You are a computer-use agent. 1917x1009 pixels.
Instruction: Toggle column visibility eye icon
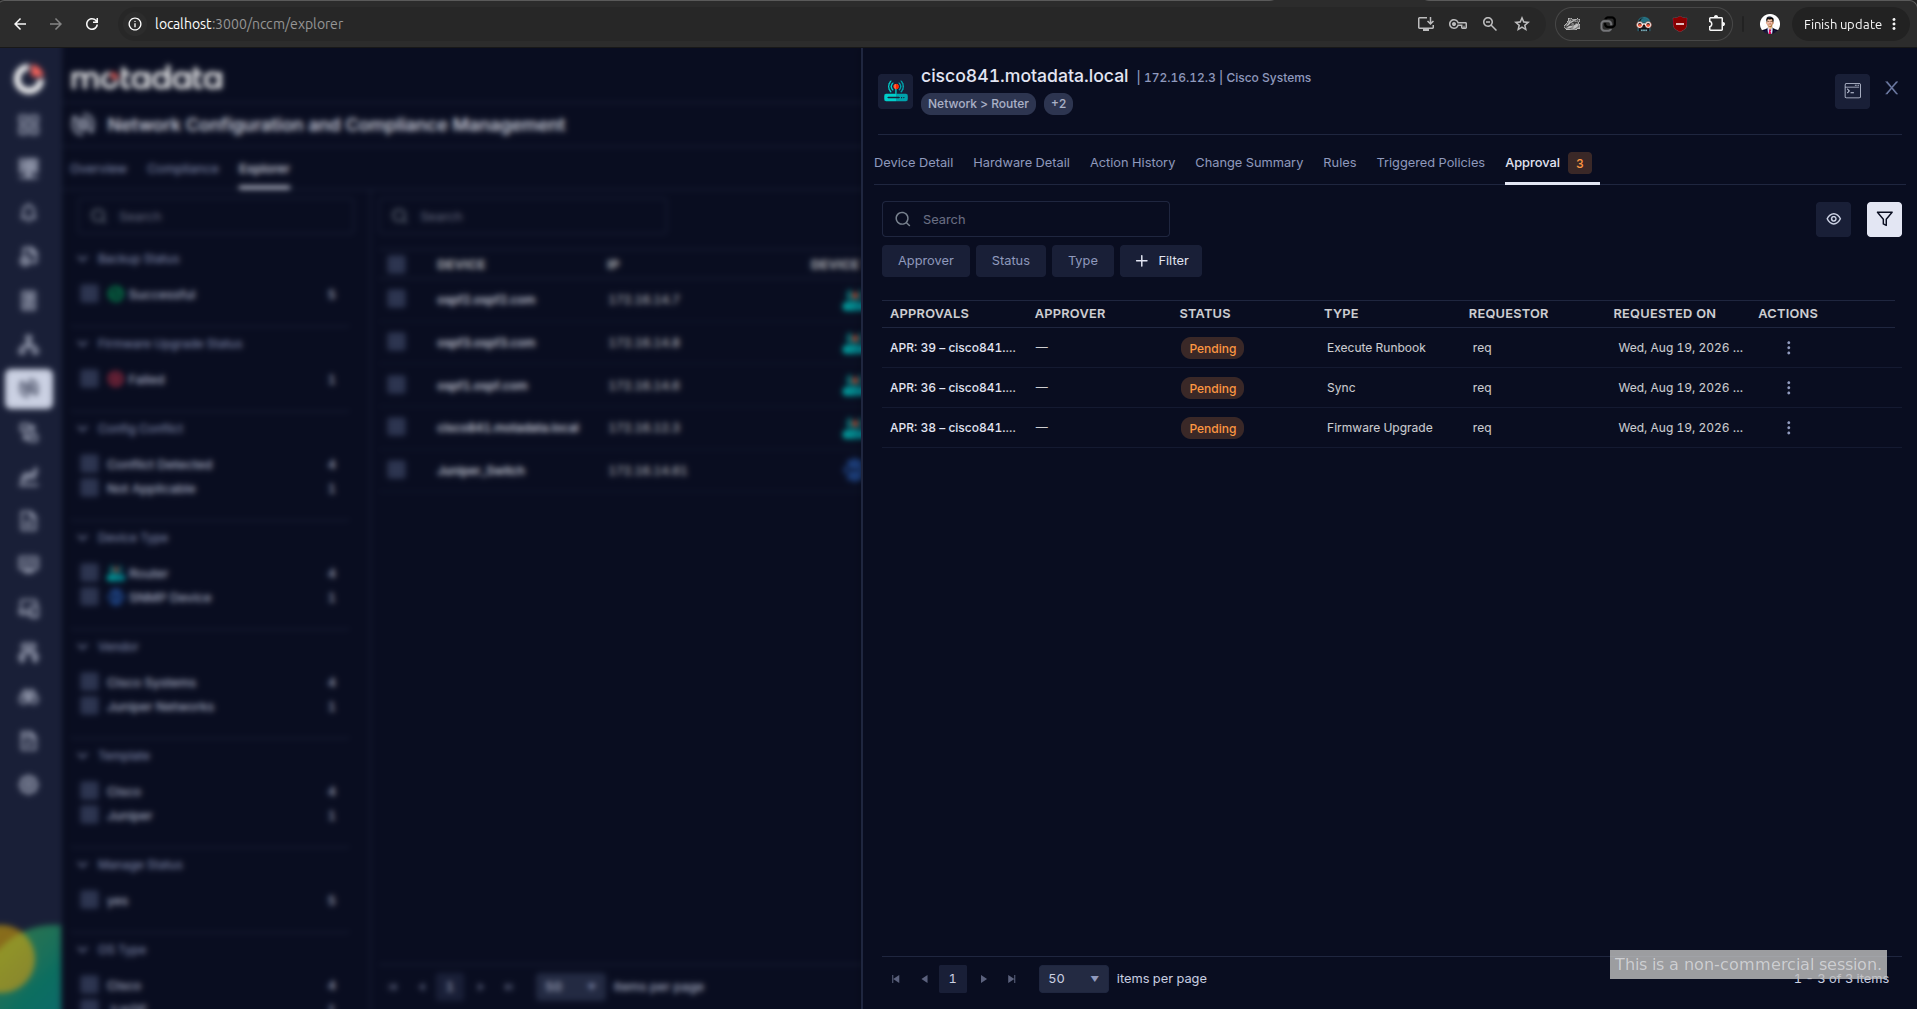pos(1833,219)
